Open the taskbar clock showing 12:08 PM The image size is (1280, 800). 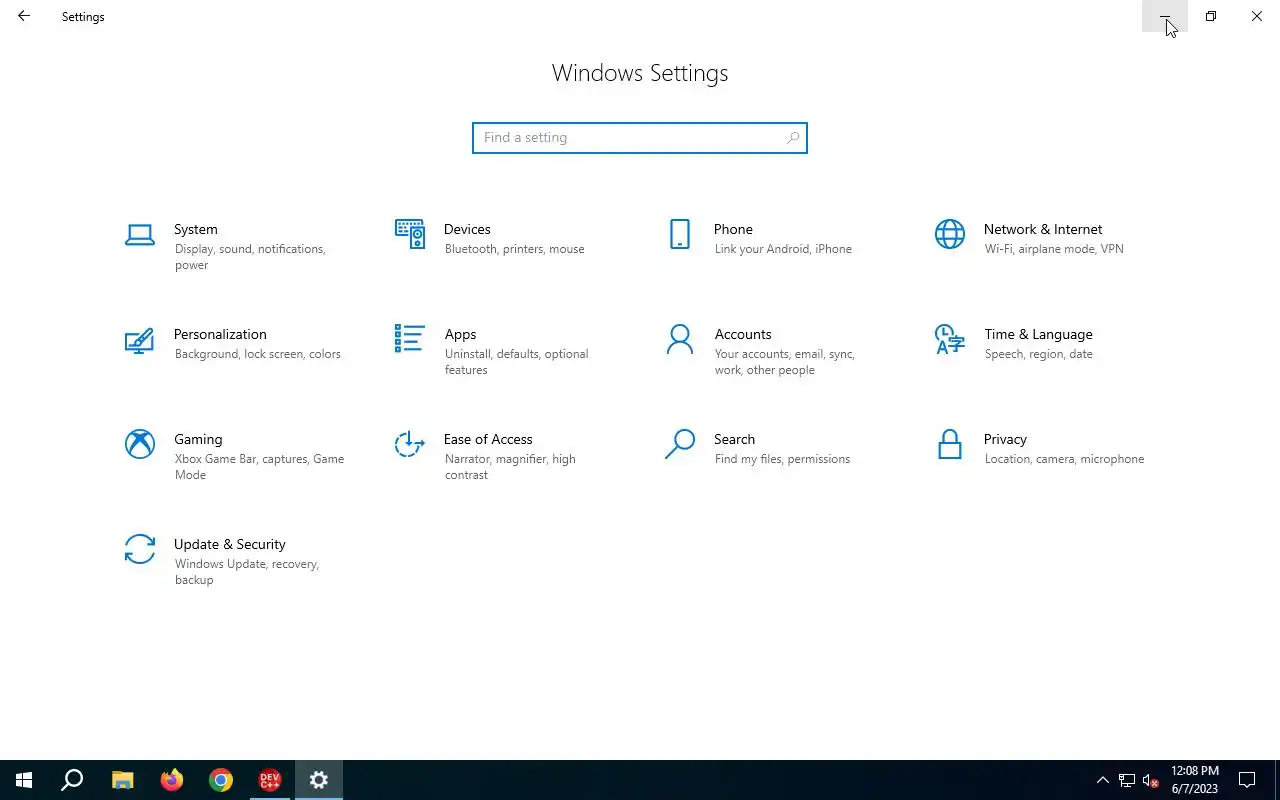click(1195, 780)
